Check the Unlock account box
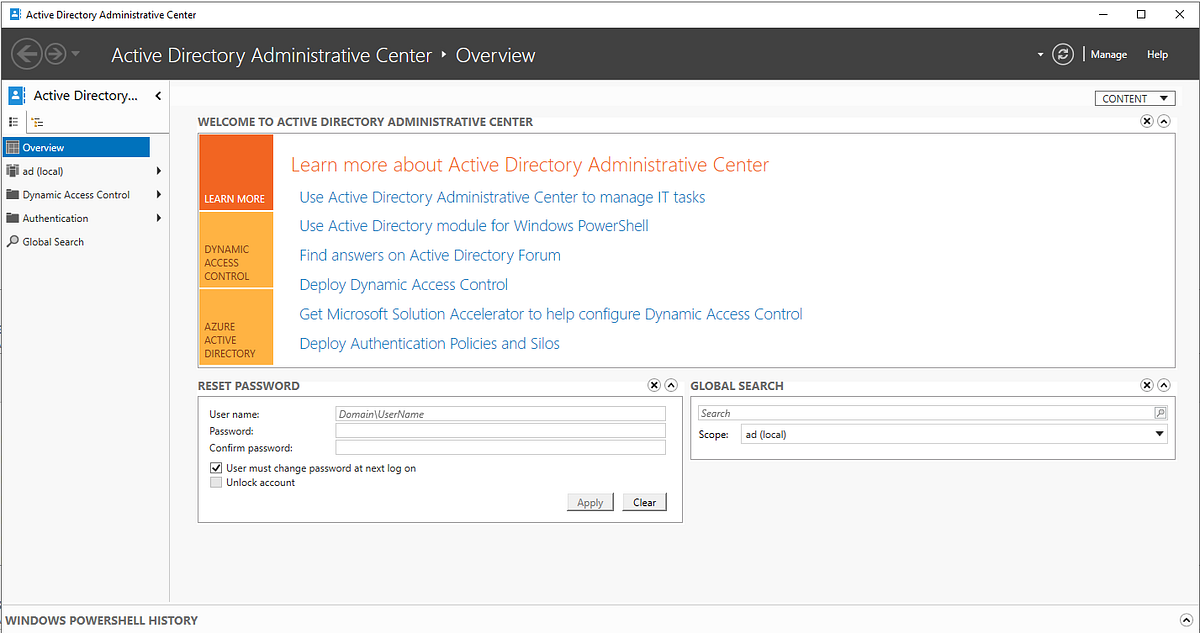 216,482
